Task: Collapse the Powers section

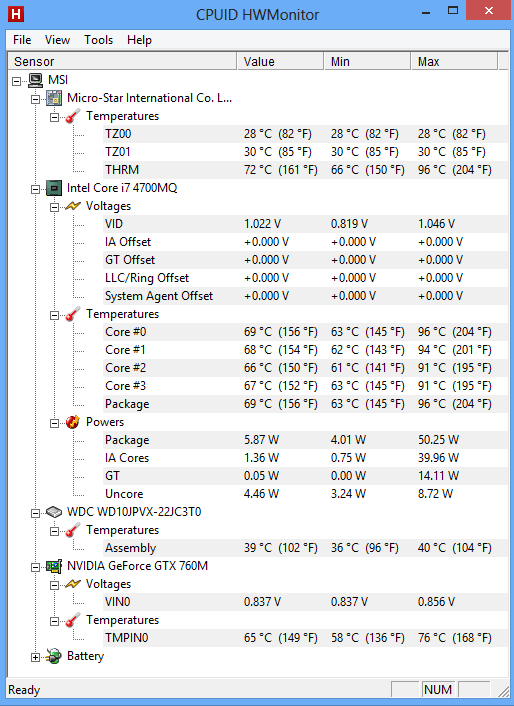Action: coord(54,424)
